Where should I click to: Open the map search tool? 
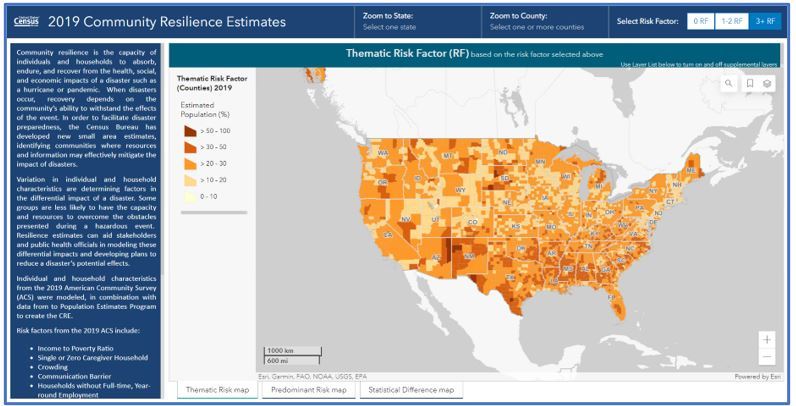click(x=729, y=85)
